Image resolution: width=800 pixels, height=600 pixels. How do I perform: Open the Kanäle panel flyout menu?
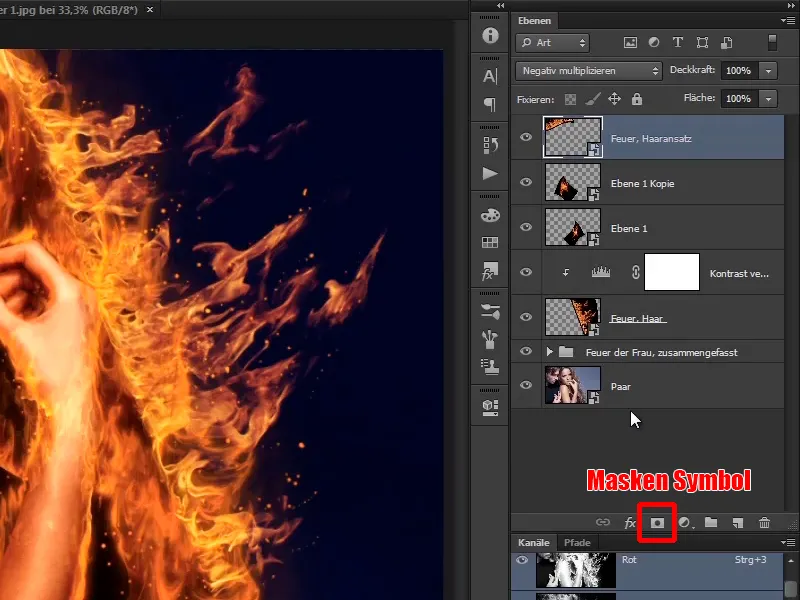[787, 542]
